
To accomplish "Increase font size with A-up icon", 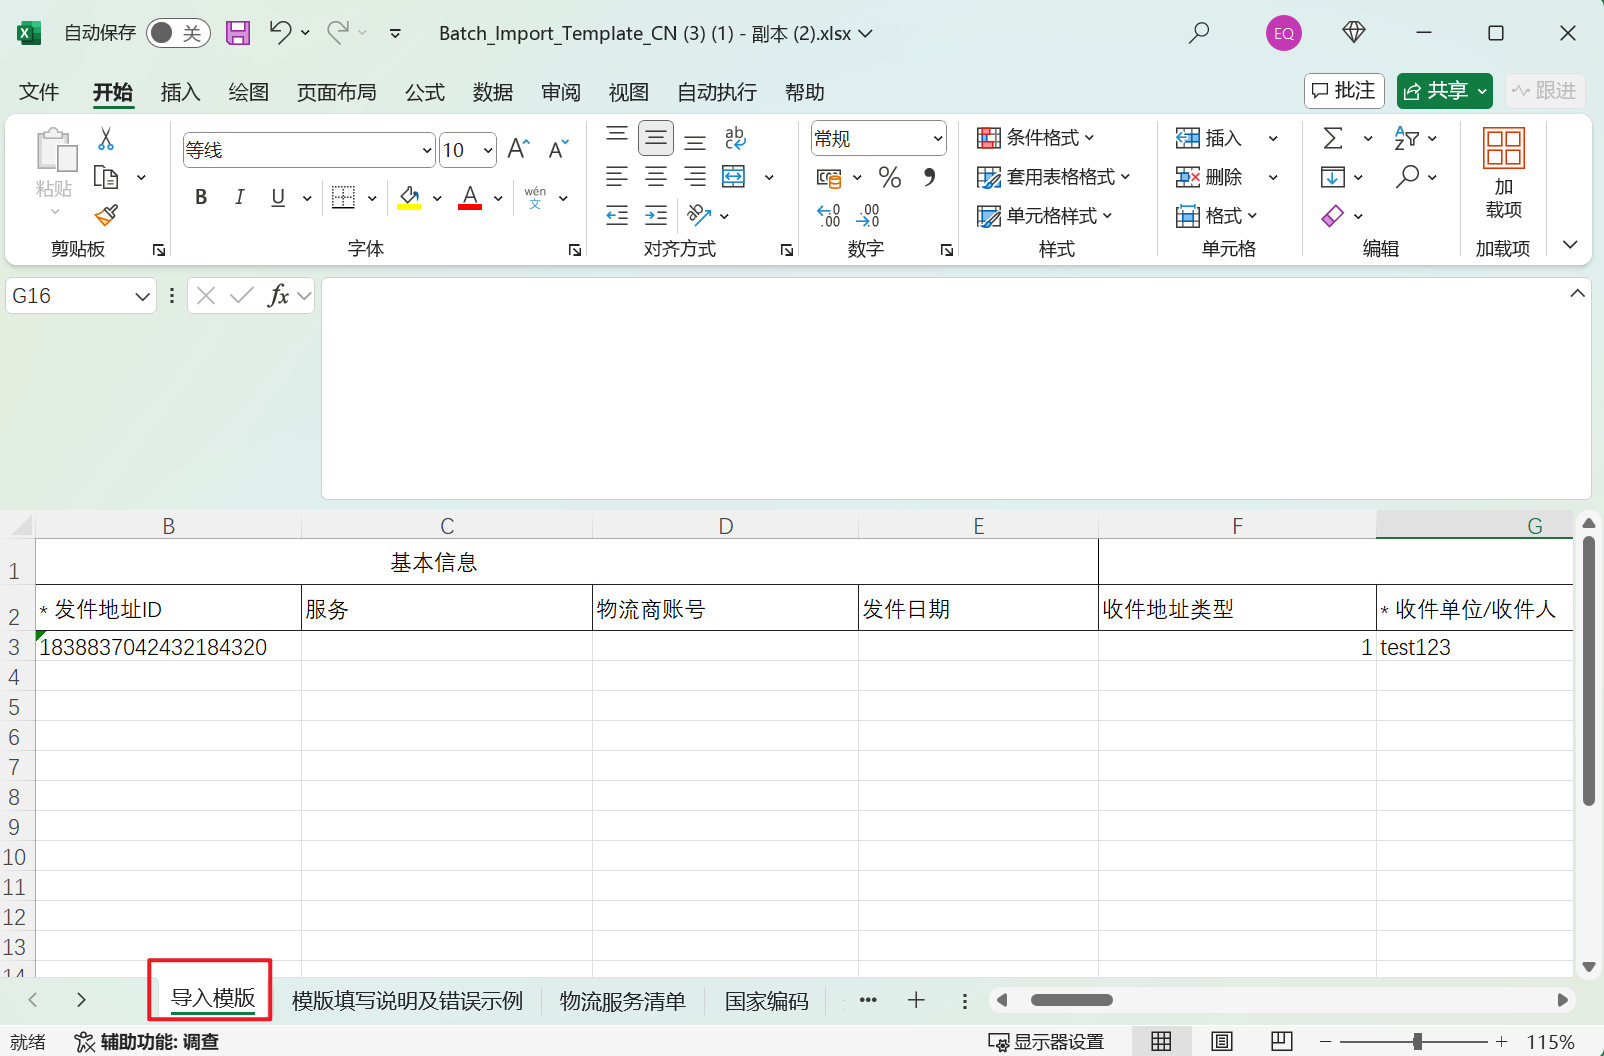I will (518, 150).
